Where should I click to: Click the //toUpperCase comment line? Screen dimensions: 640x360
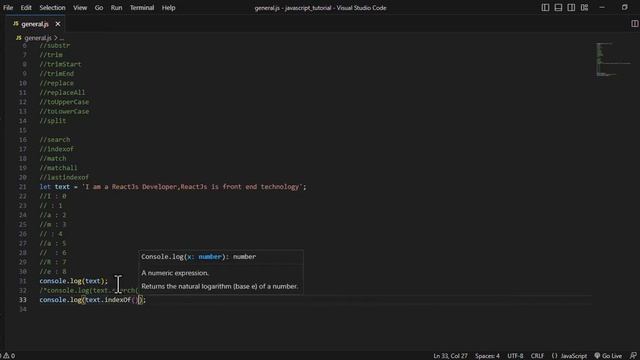[x=64, y=102]
